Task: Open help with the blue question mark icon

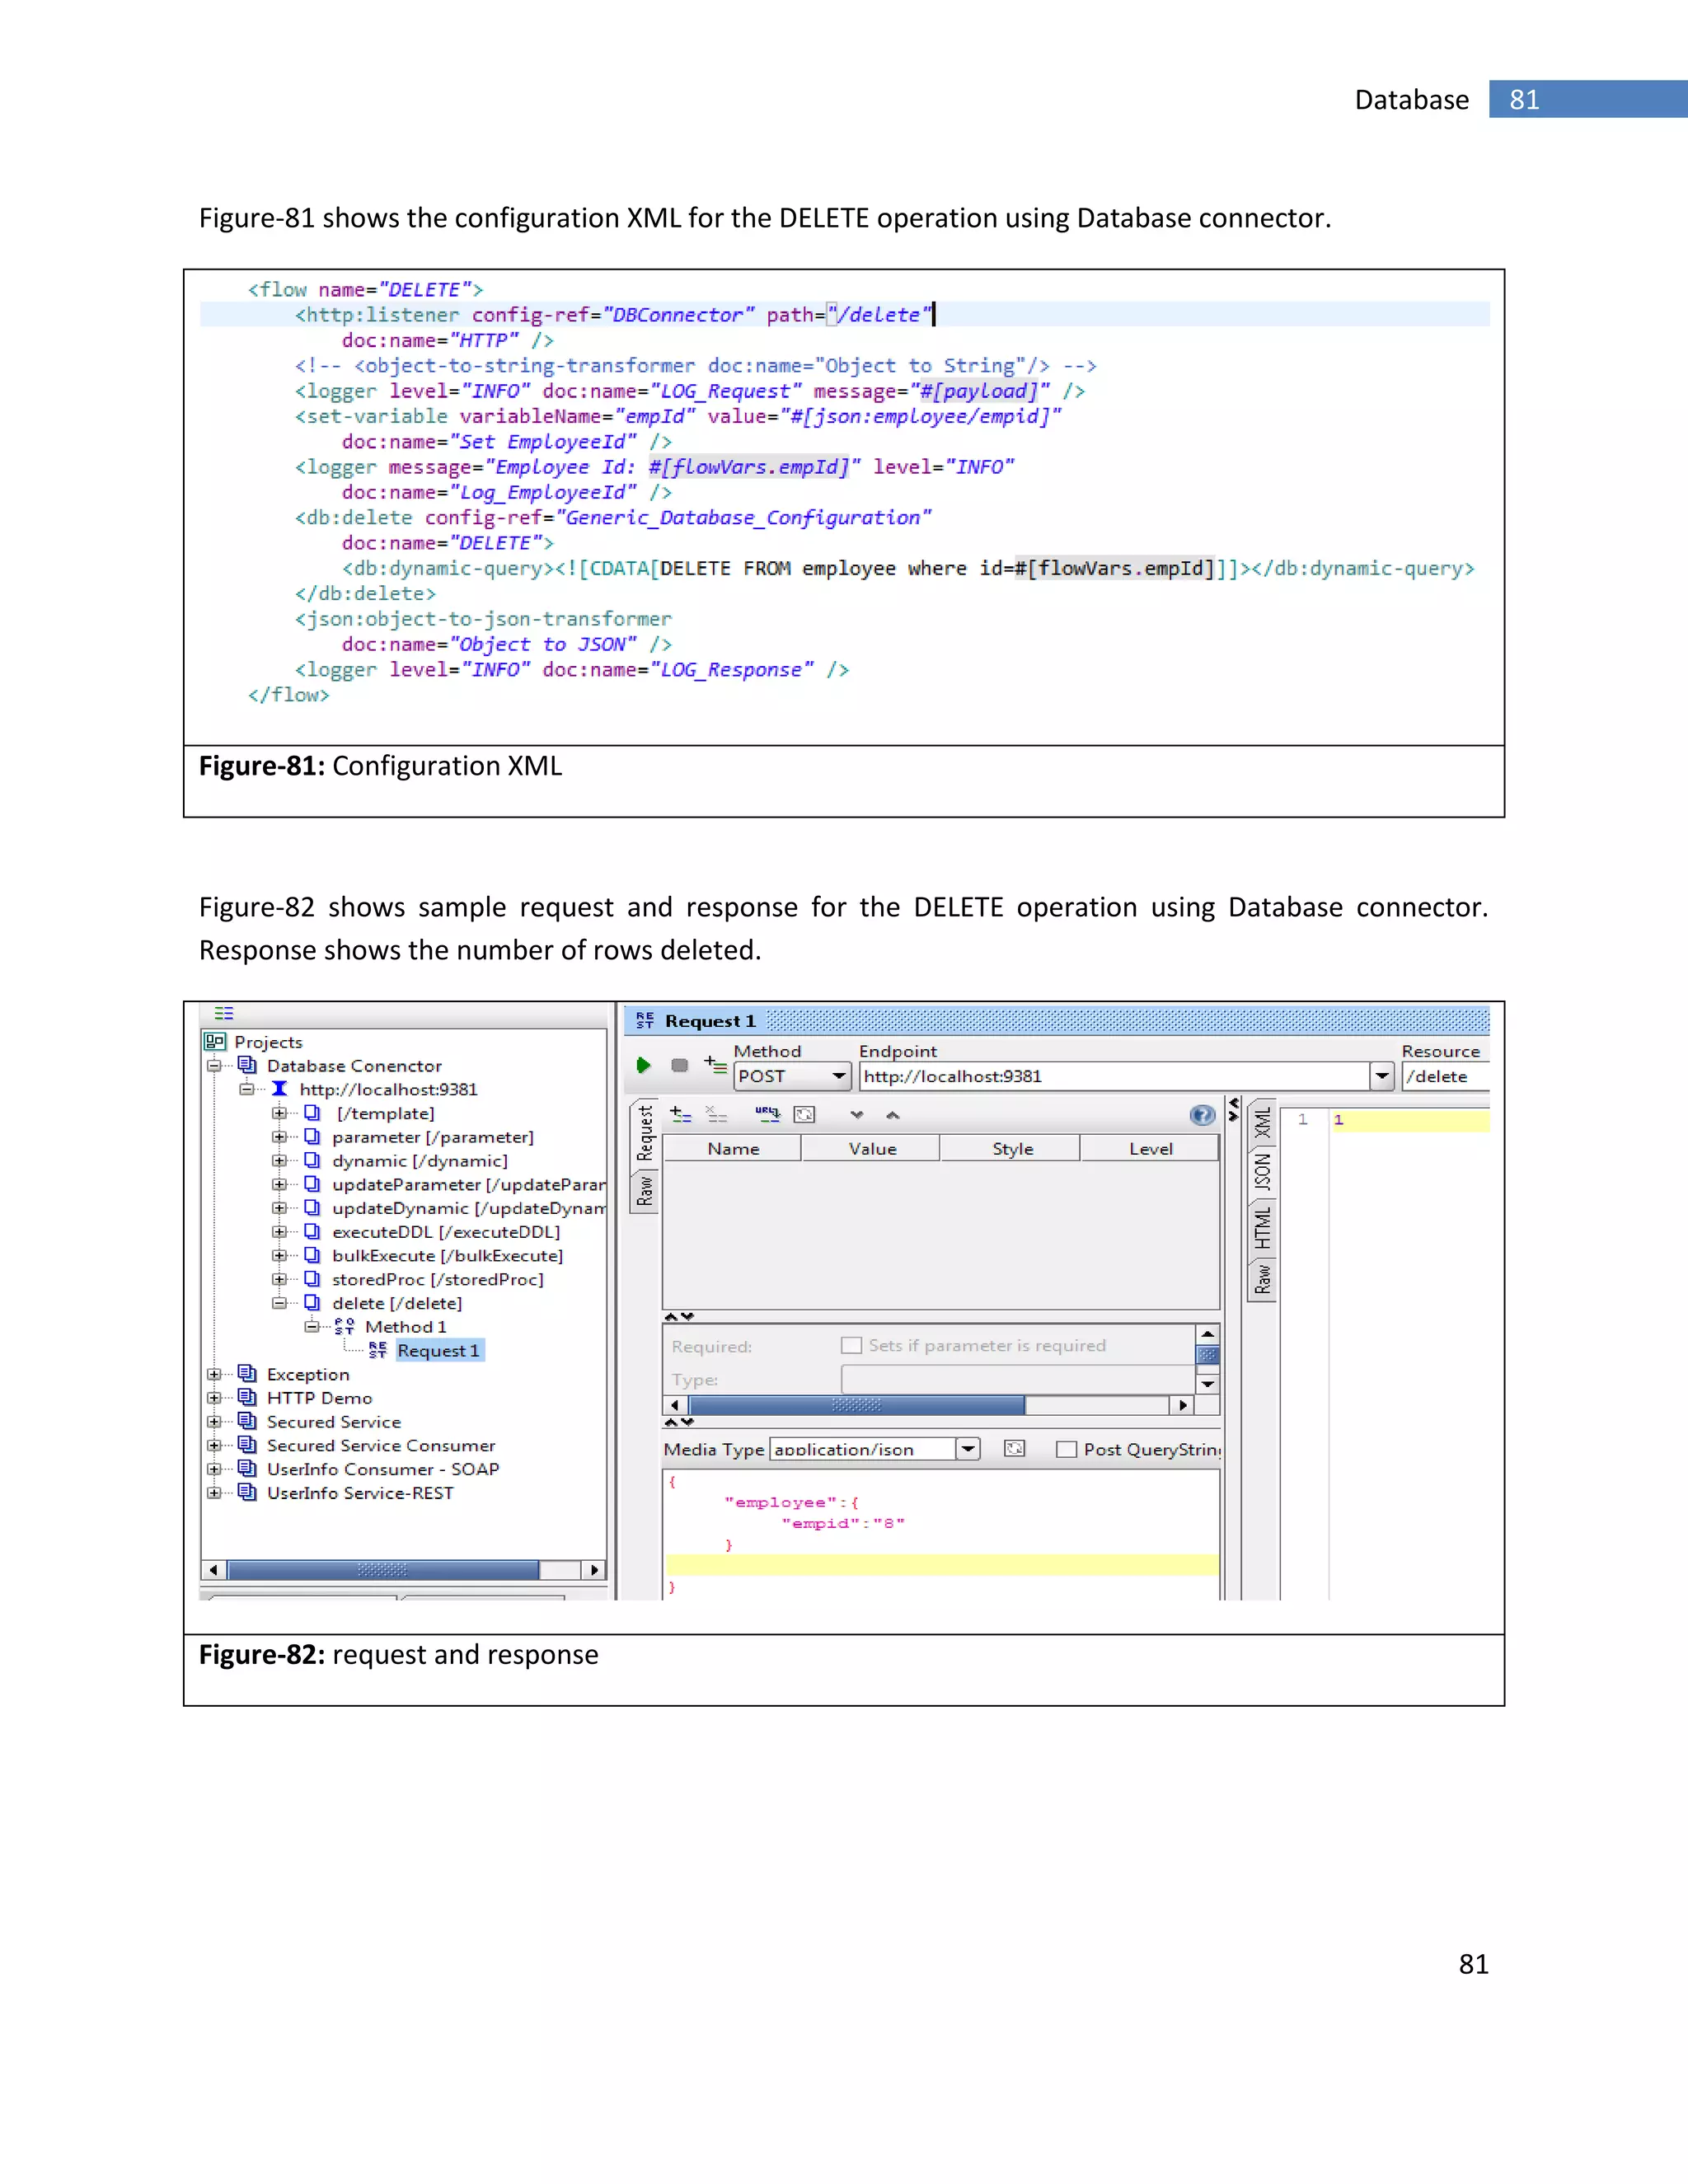Action: [1202, 1114]
